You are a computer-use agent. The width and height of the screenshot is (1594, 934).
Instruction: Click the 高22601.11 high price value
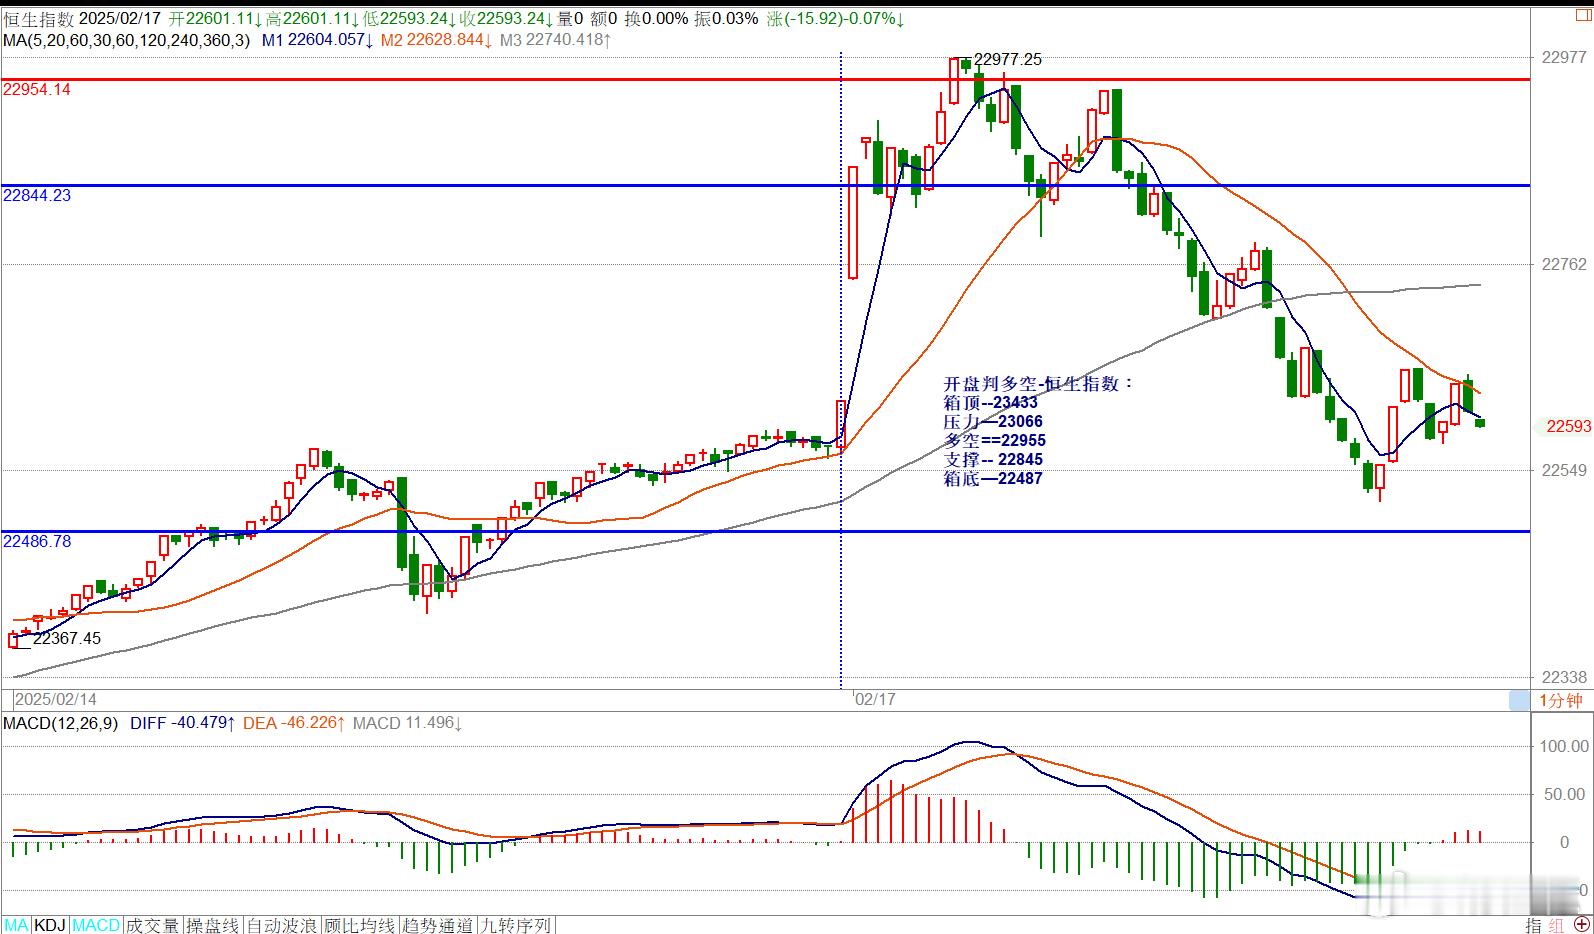312,18
